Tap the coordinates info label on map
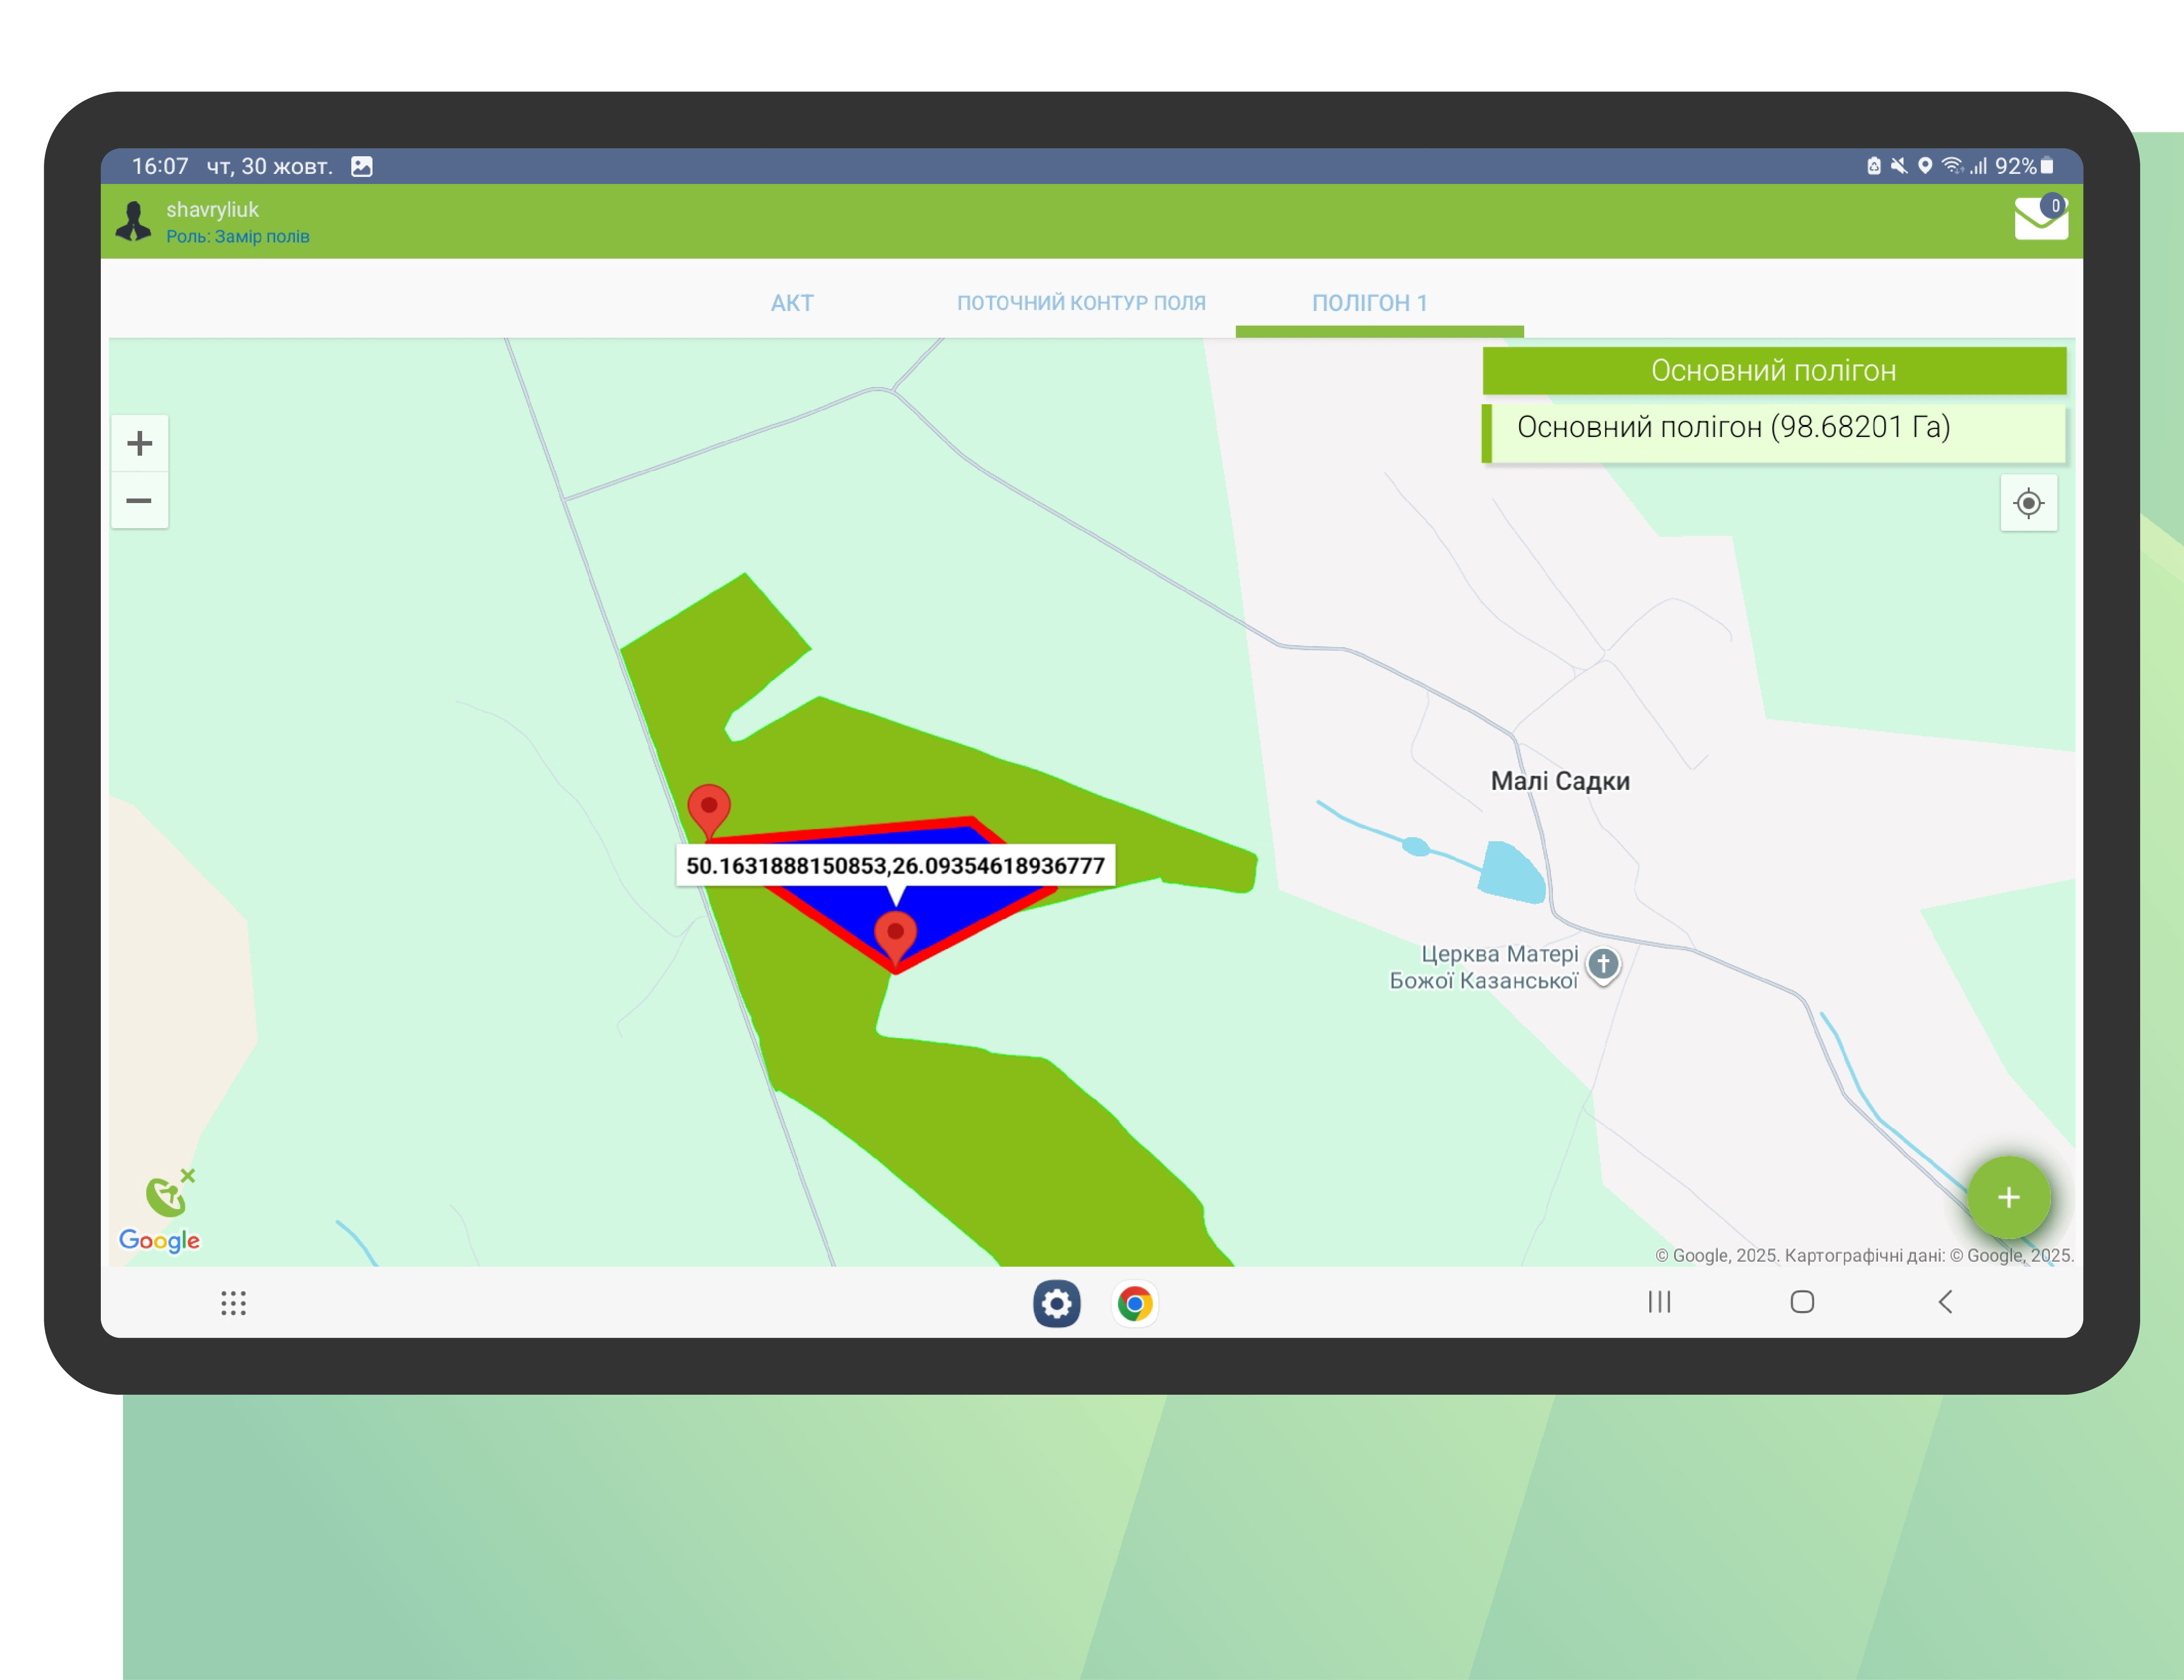This screenshot has height=1680, width=2184. point(895,865)
